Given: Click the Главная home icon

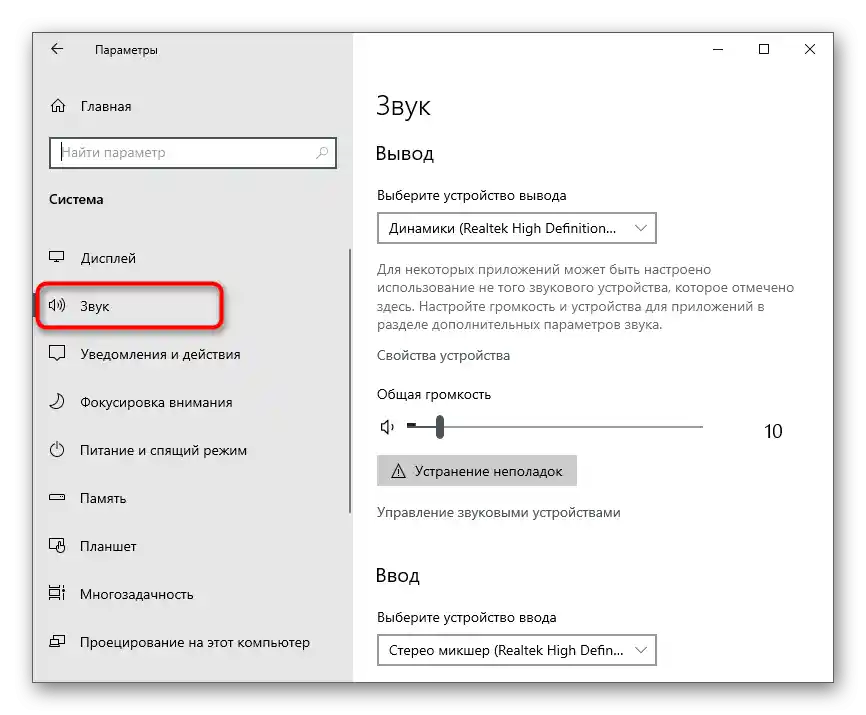Looking at the screenshot, I should click(58, 105).
